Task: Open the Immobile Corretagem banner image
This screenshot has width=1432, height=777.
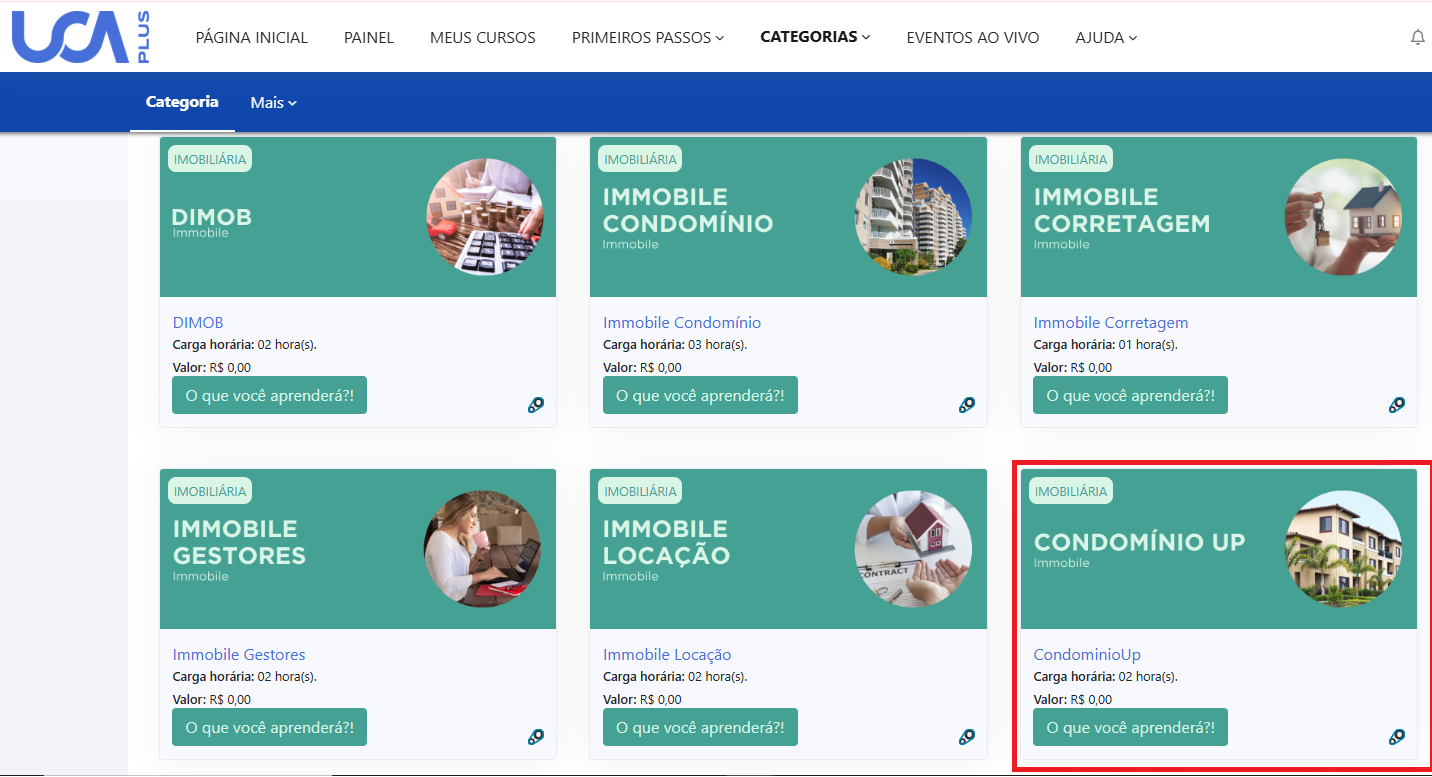Action: [x=1219, y=217]
